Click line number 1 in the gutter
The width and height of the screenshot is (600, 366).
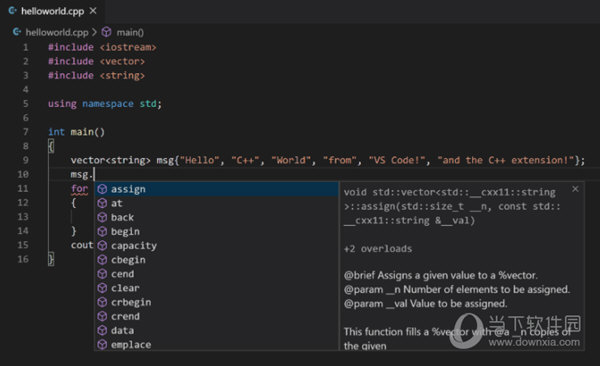click(26, 47)
